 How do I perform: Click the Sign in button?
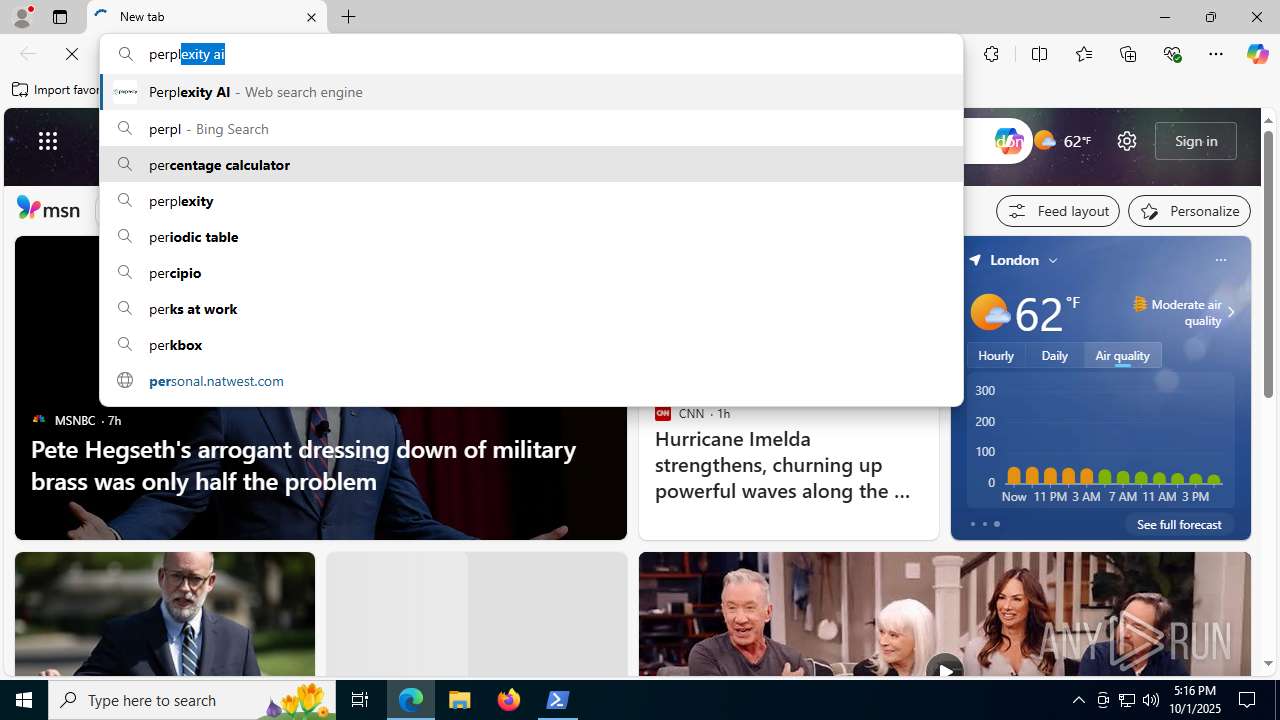(x=1195, y=141)
